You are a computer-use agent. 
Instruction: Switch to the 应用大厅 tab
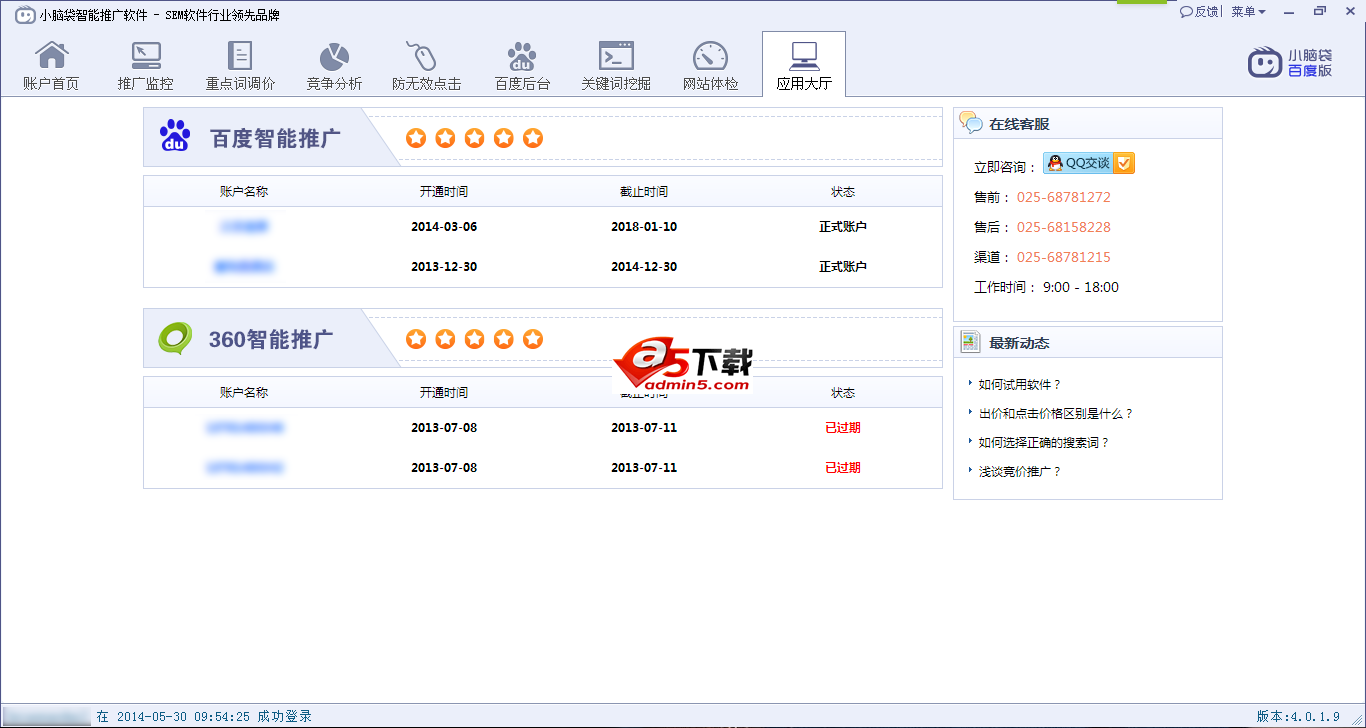(x=804, y=65)
